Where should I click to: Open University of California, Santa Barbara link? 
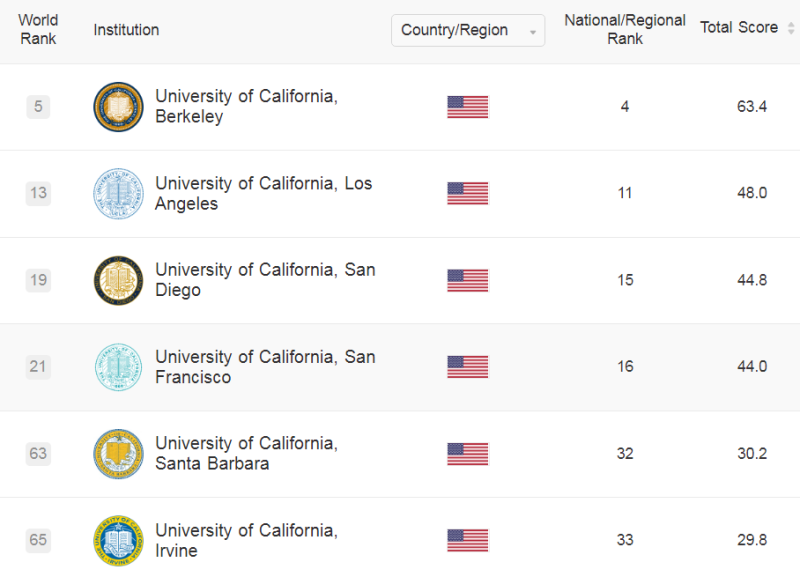(246, 453)
